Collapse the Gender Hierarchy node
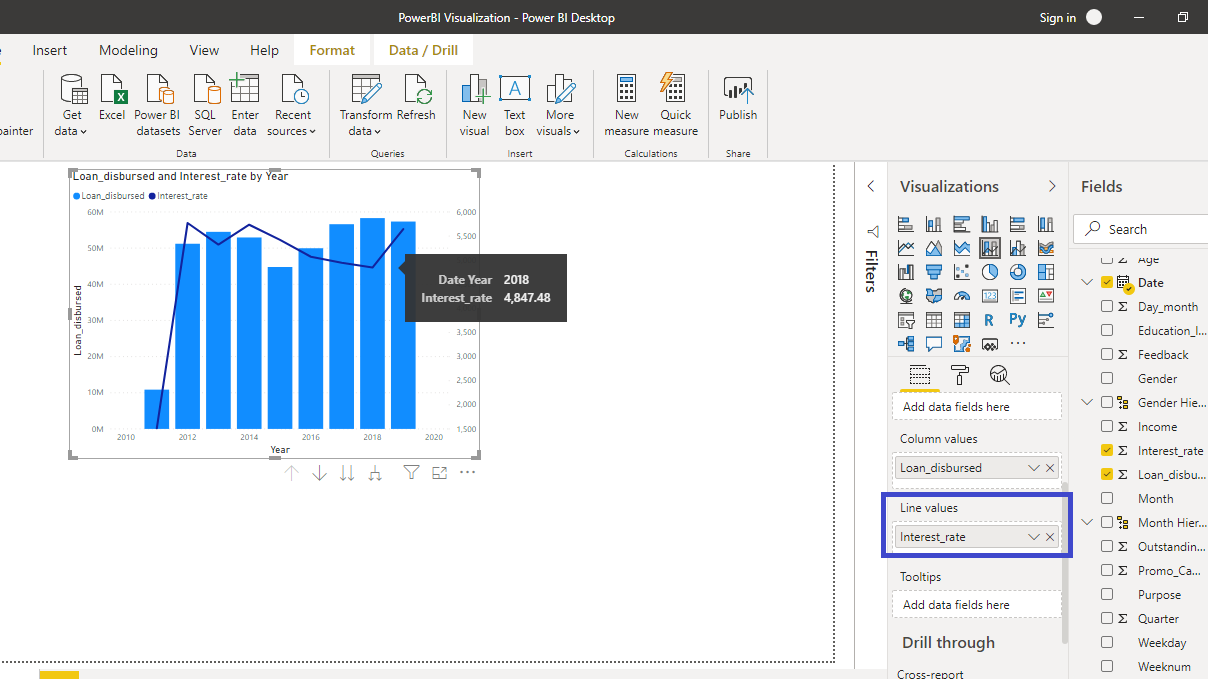Image resolution: width=1208 pixels, height=679 pixels. click(x=1087, y=403)
